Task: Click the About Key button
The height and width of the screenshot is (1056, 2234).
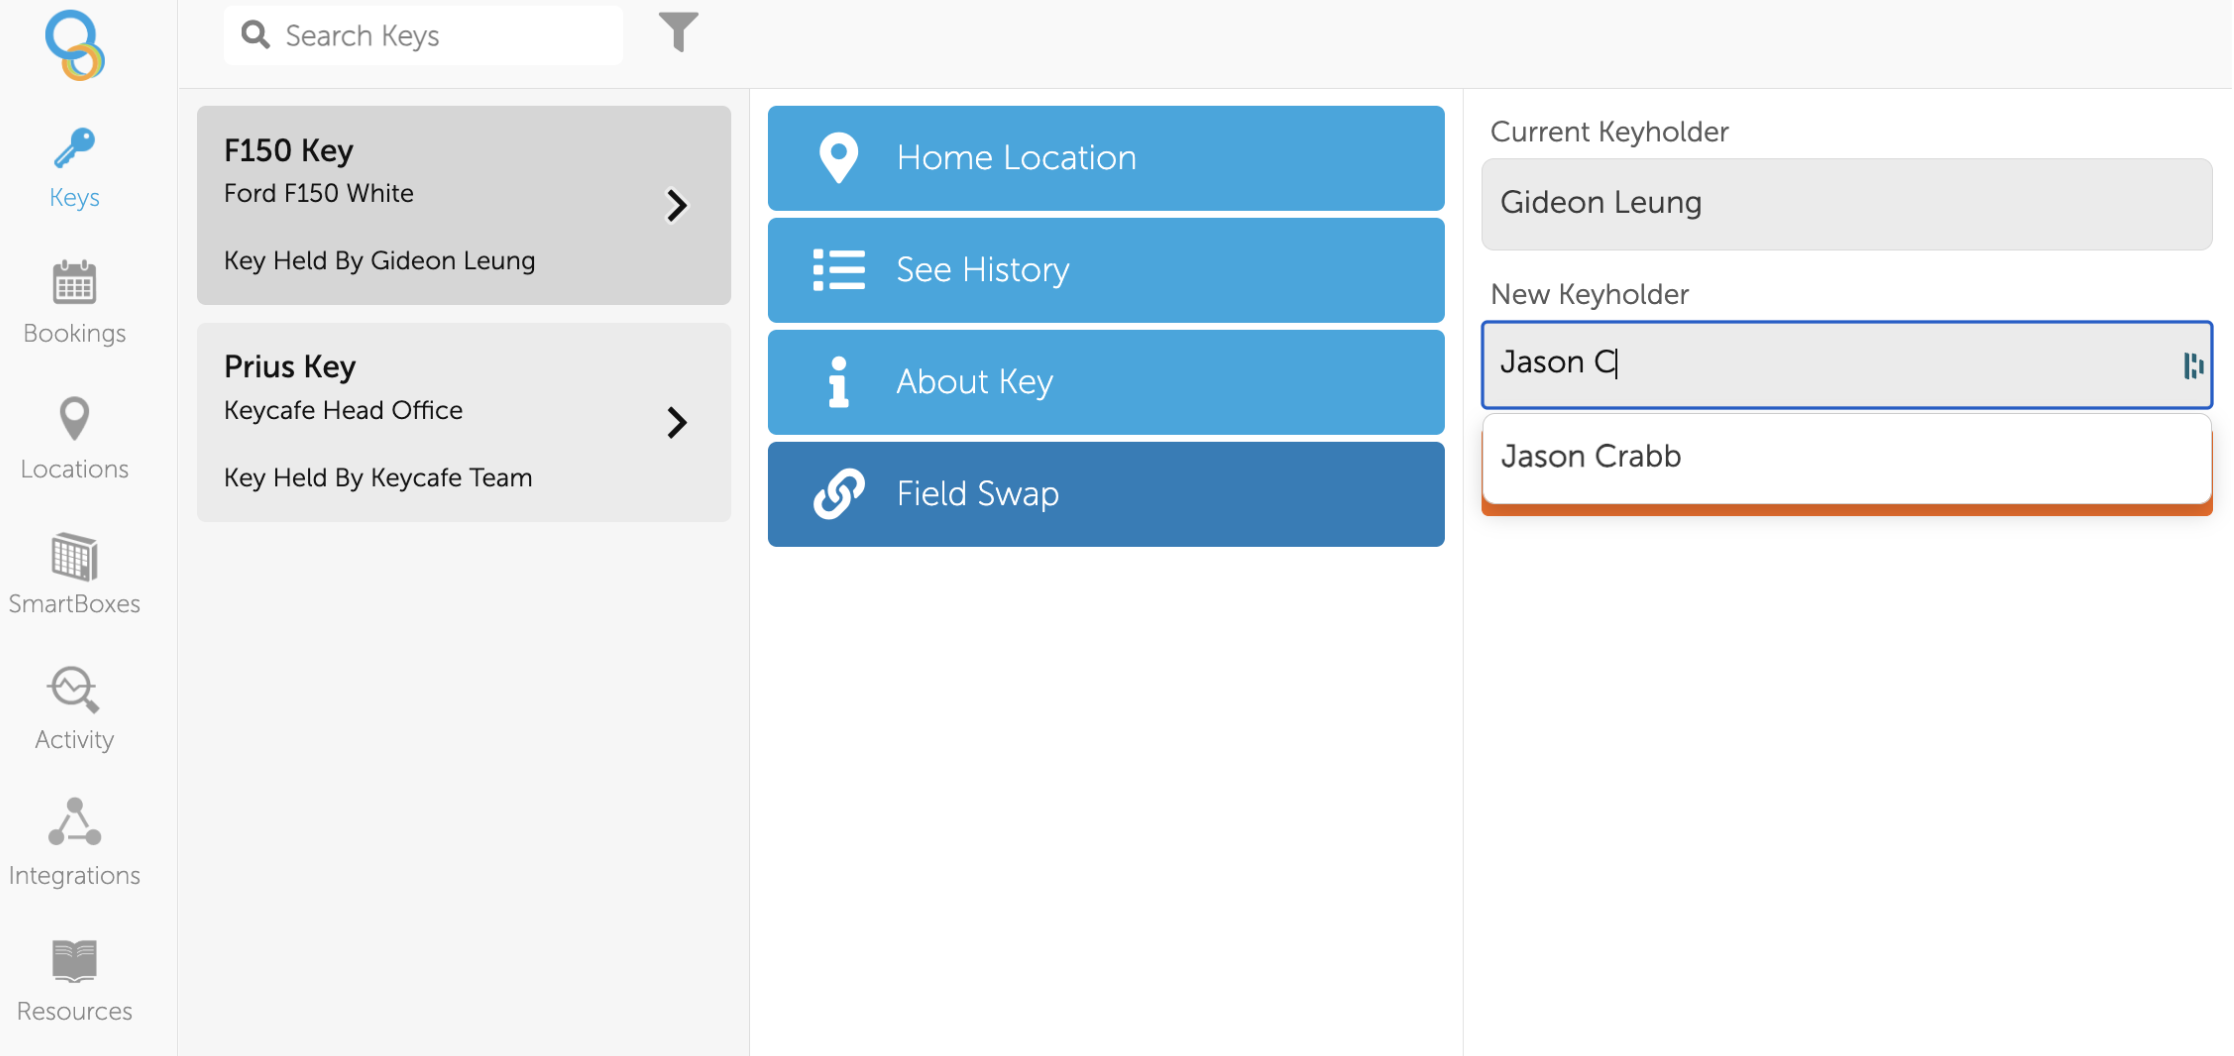Action: pos(1105,382)
